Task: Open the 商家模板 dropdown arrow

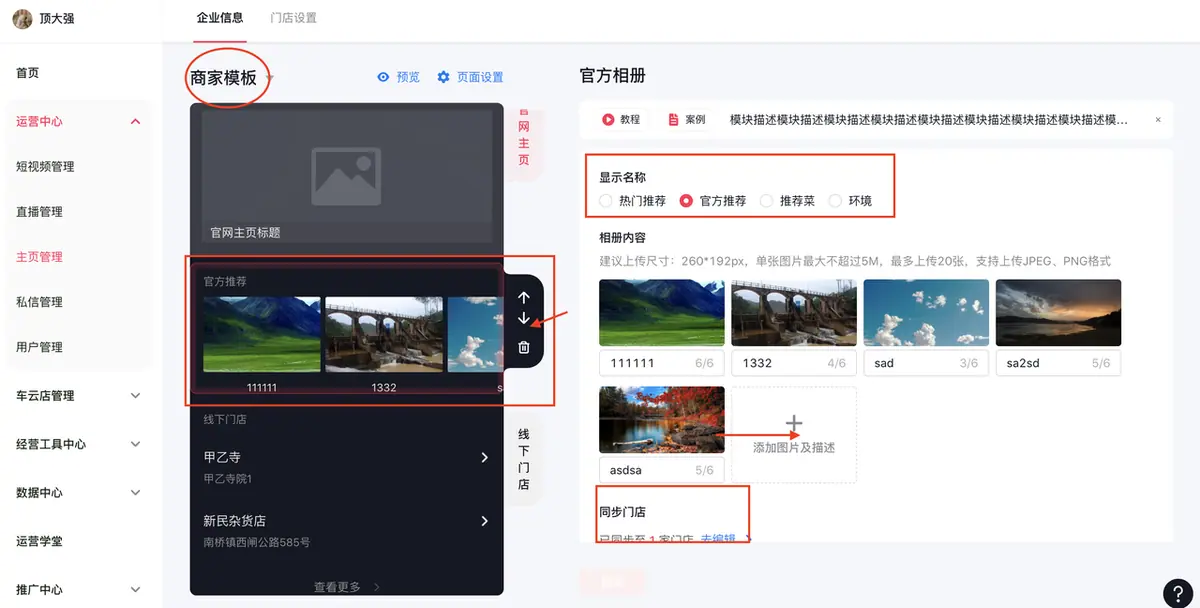Action: click(x=270, y=78)
